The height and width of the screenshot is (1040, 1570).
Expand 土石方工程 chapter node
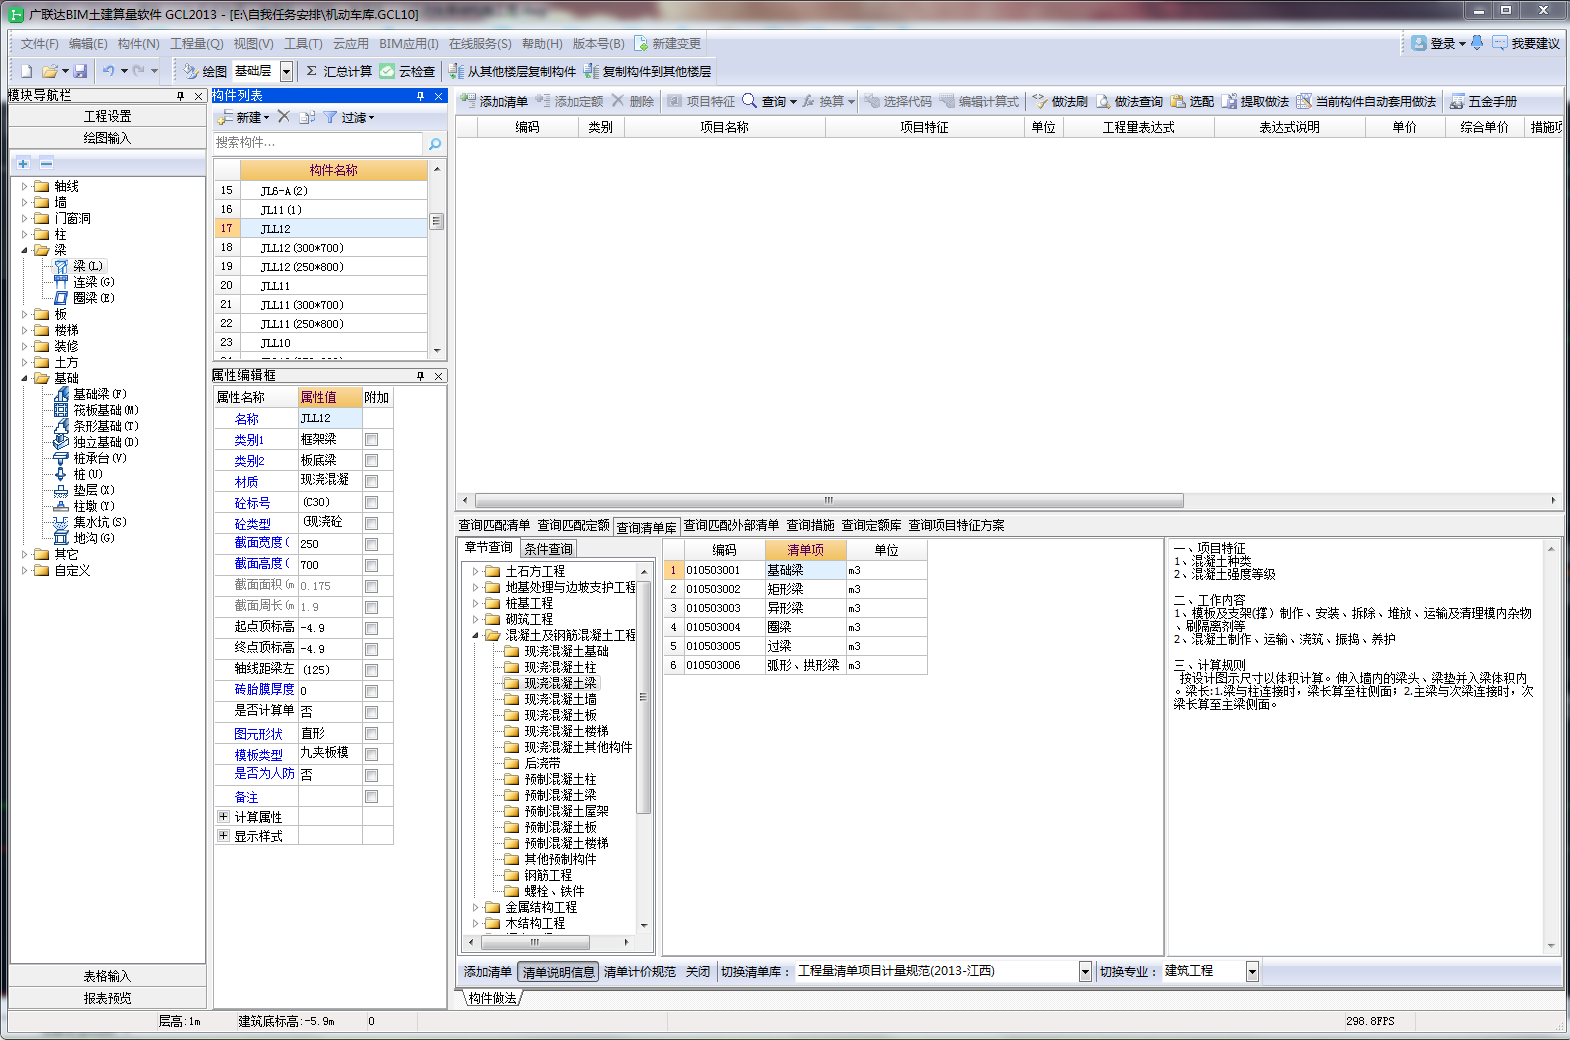pos(476,571)
